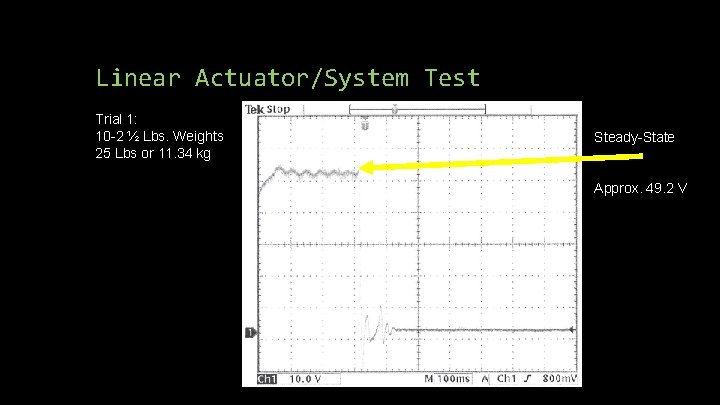Select the "Trial 1:" text line
Screen dimensions: 720x405
(116, 119)
